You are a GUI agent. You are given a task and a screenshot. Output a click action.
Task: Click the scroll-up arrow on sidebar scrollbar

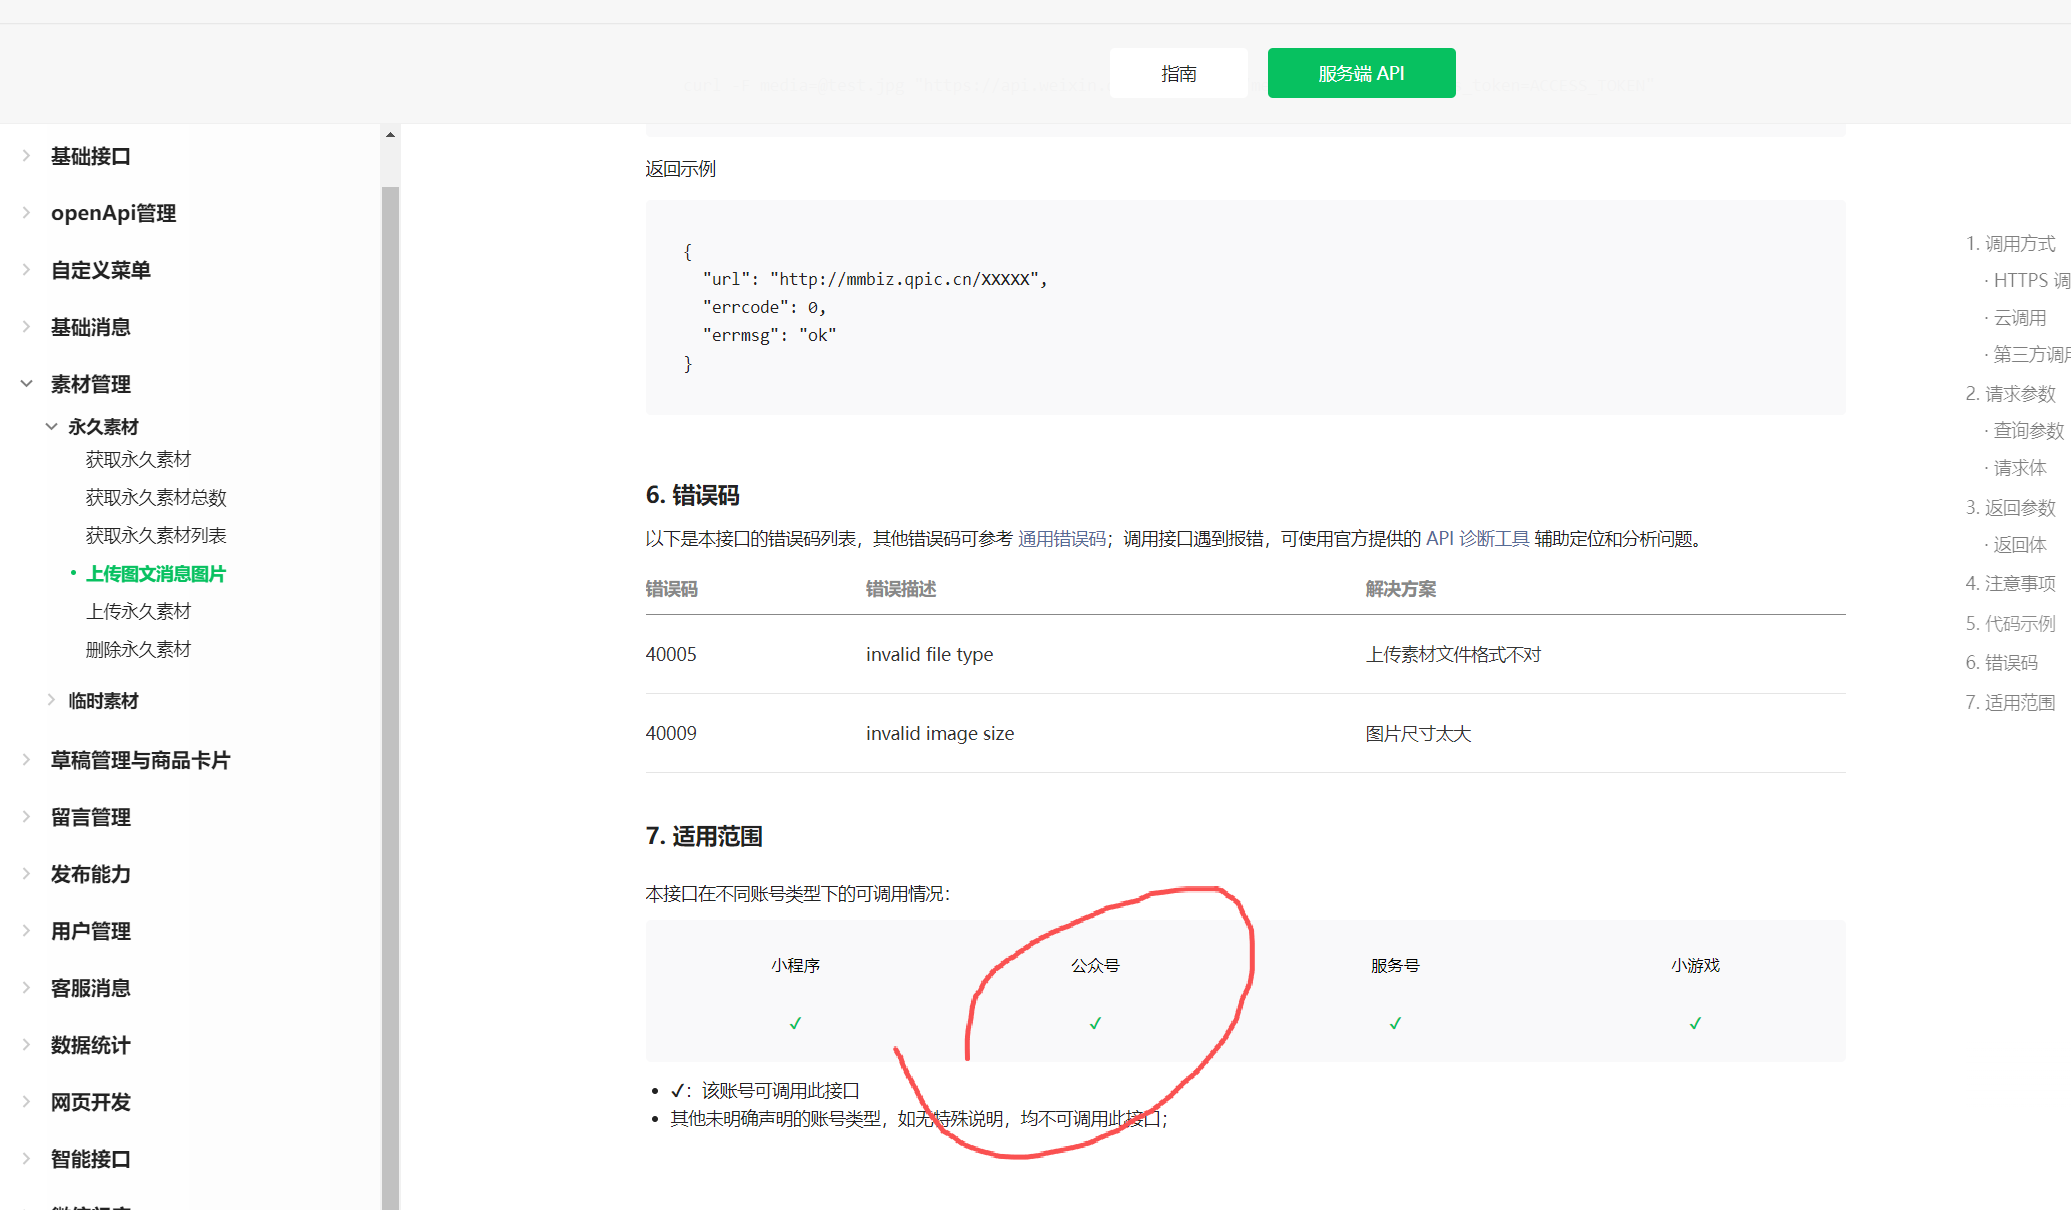pyautogui.click(x=390, y=134)
